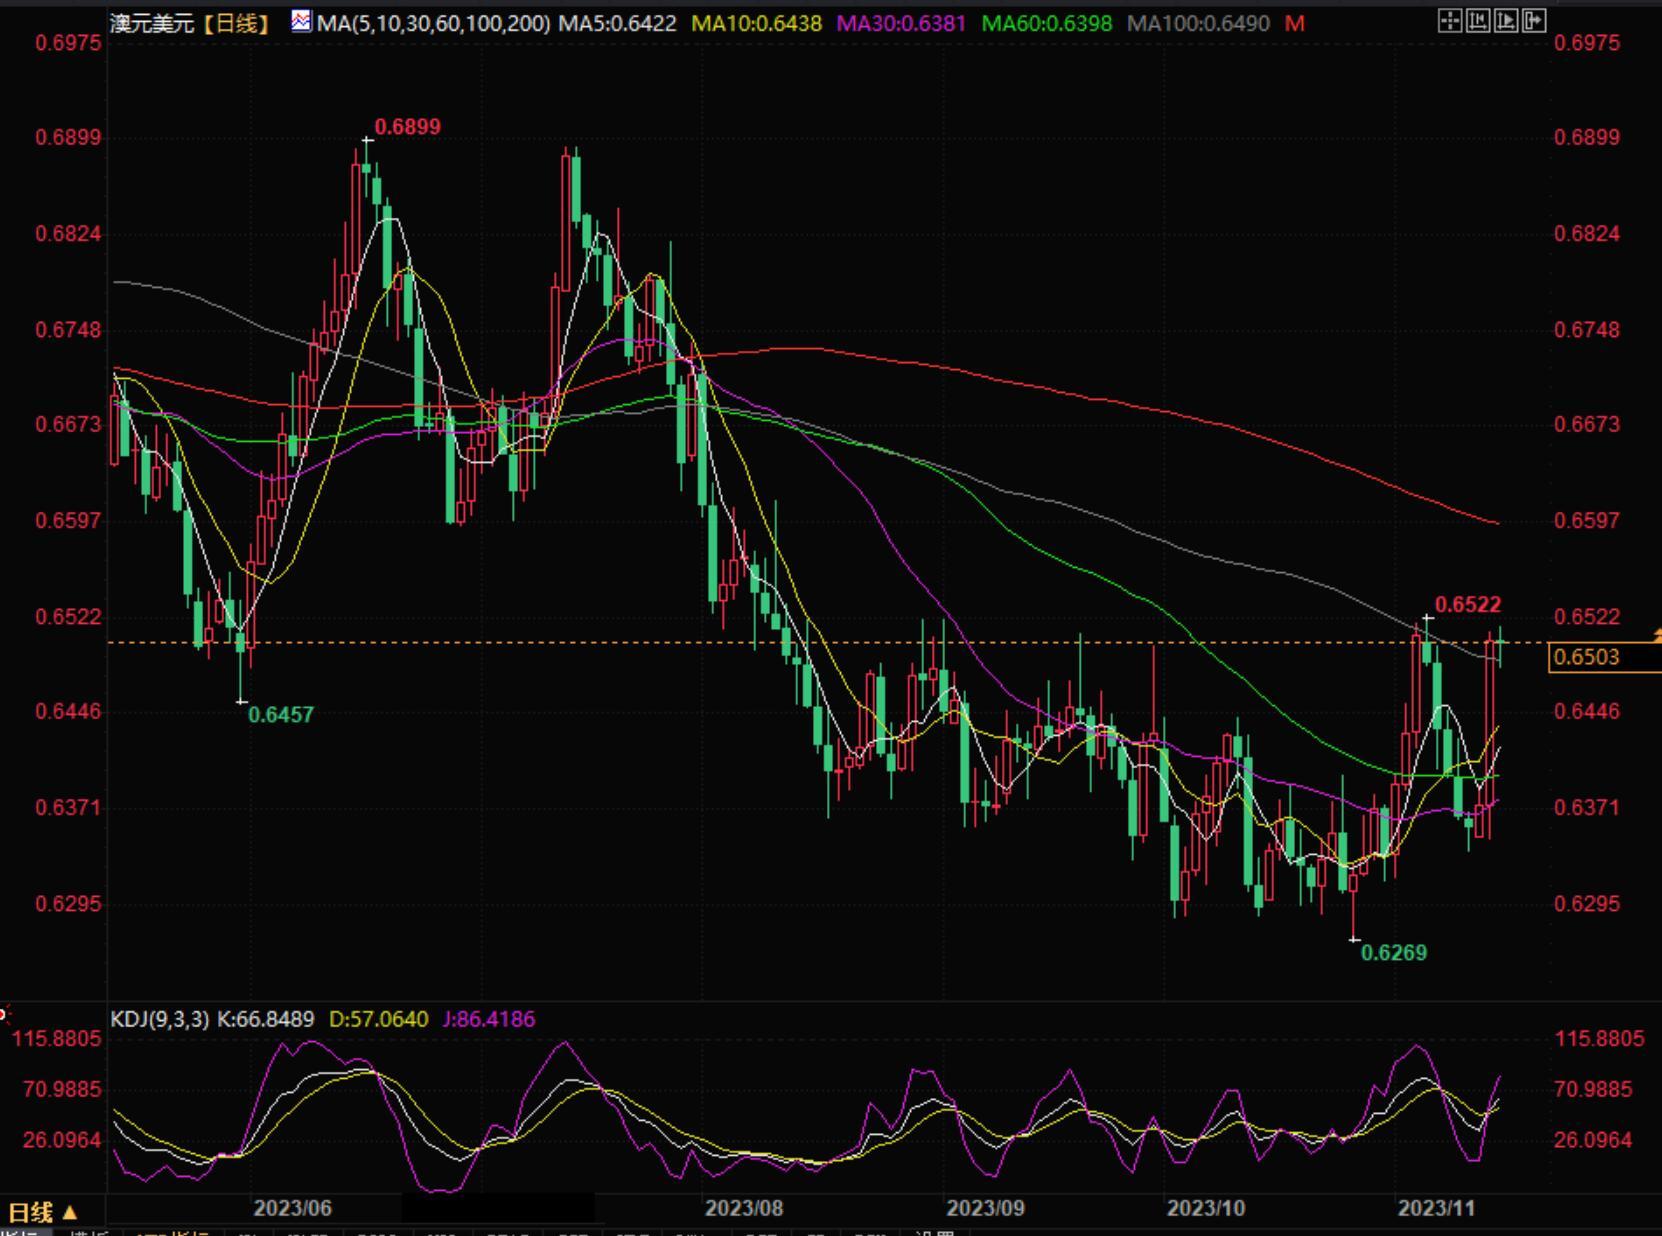Click the 澳元美元 symbol name
Image resolution: width=1662 pixels, height=1236 pixels.
pos(152,23)
